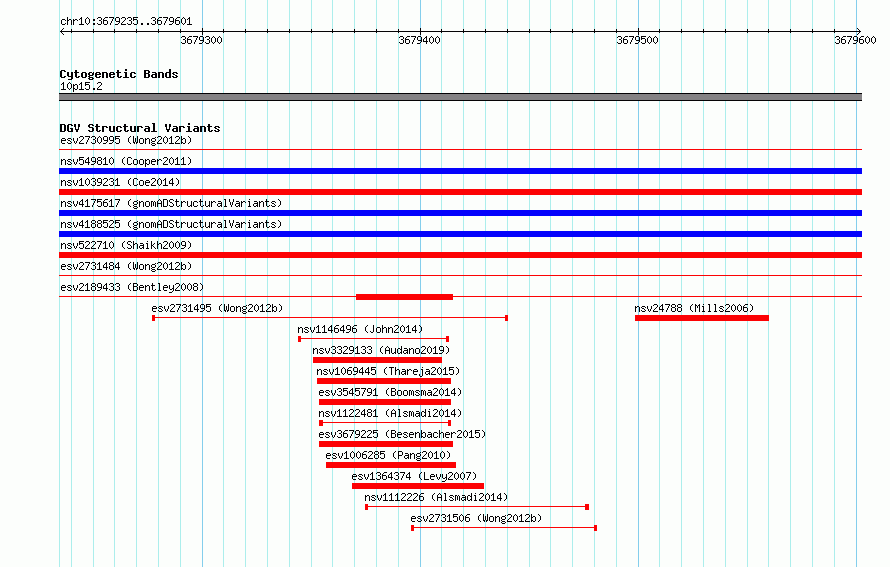Screen dimensions: 890x567
Task: Click the DGV Structural Variants track title
Action: [x=140, y=128]
